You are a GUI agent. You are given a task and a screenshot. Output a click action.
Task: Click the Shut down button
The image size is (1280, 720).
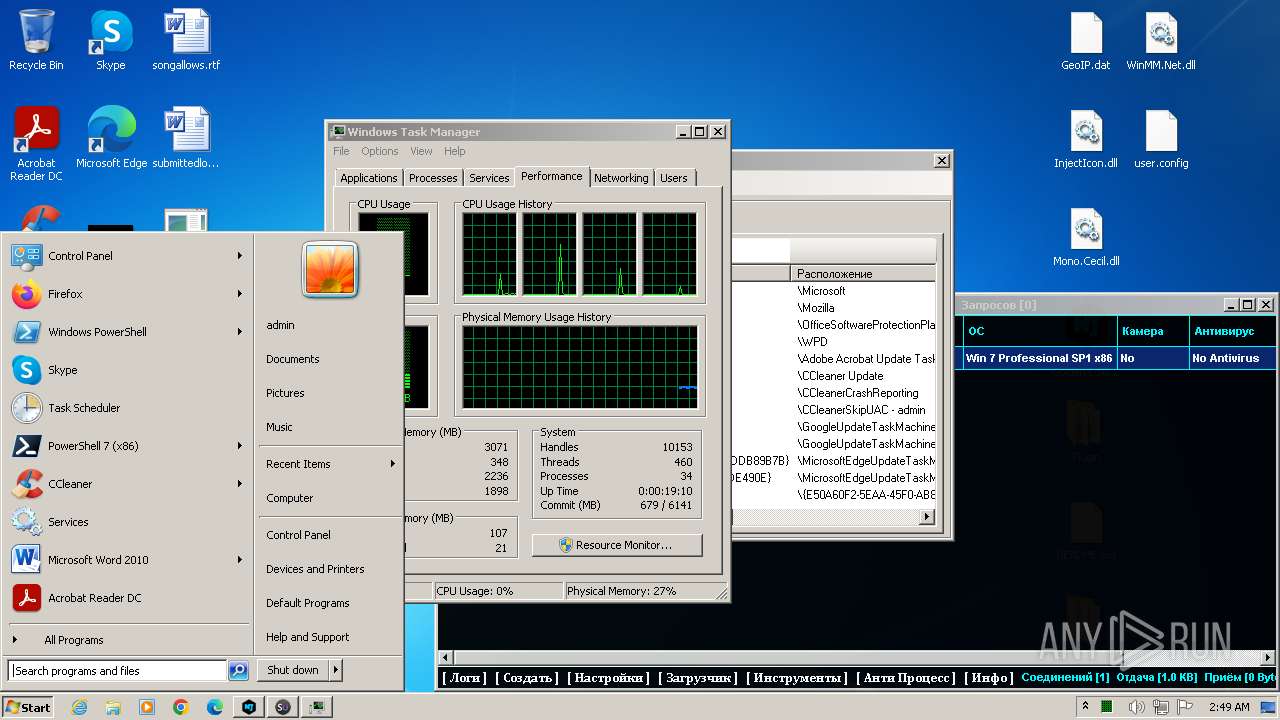(x=293, y=670)
